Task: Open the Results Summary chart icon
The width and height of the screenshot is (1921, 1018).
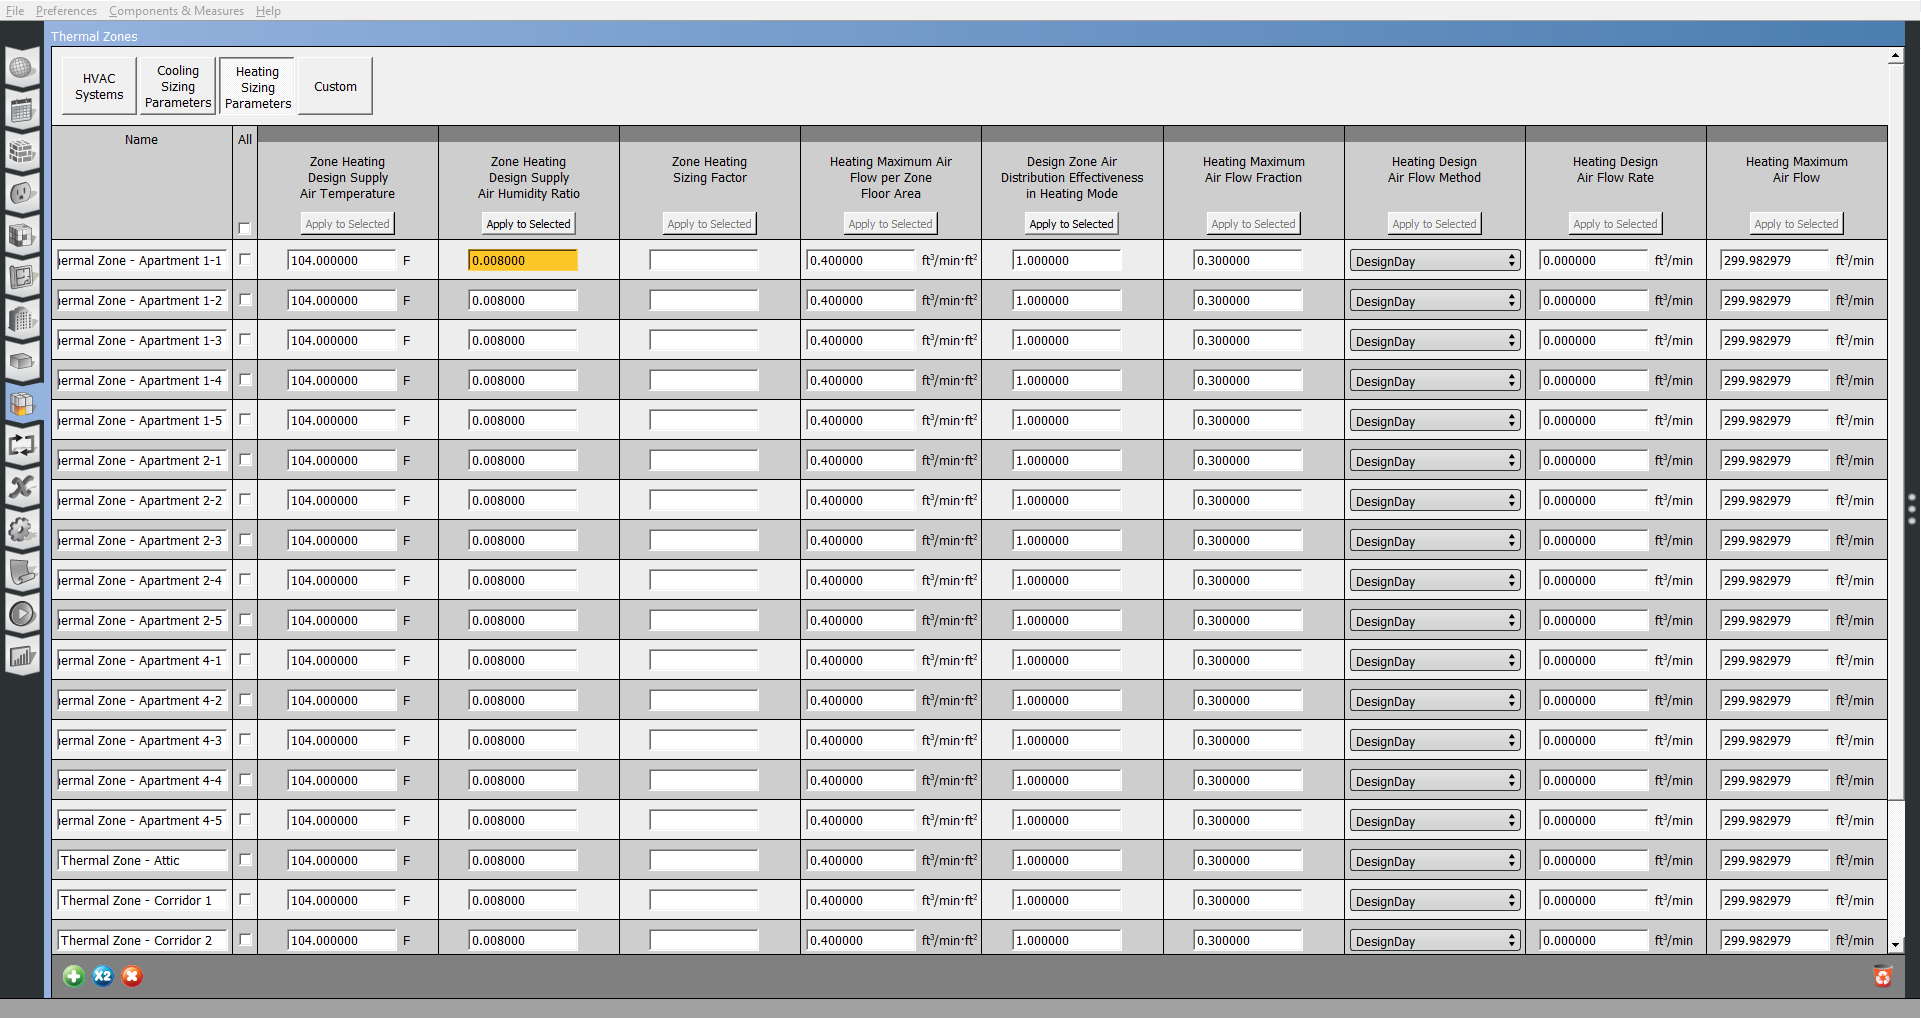Action: [x=22, y=656]
